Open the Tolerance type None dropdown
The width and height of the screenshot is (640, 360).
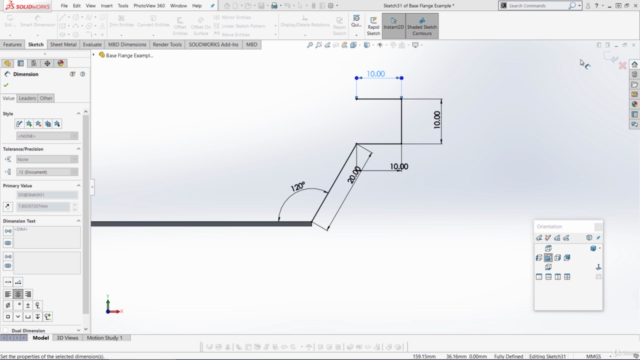[47, 159]
